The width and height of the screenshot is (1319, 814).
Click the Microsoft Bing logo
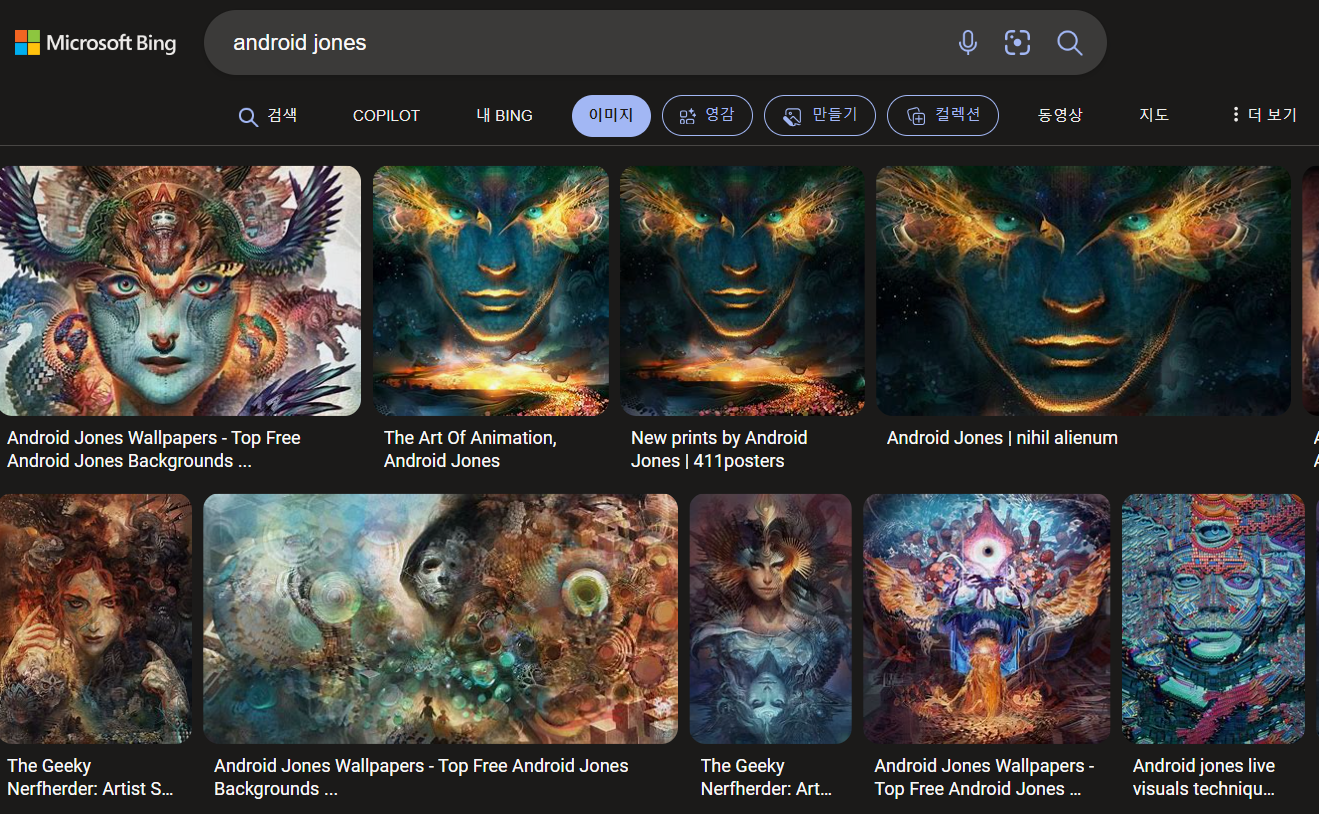(x=95, y=42)
